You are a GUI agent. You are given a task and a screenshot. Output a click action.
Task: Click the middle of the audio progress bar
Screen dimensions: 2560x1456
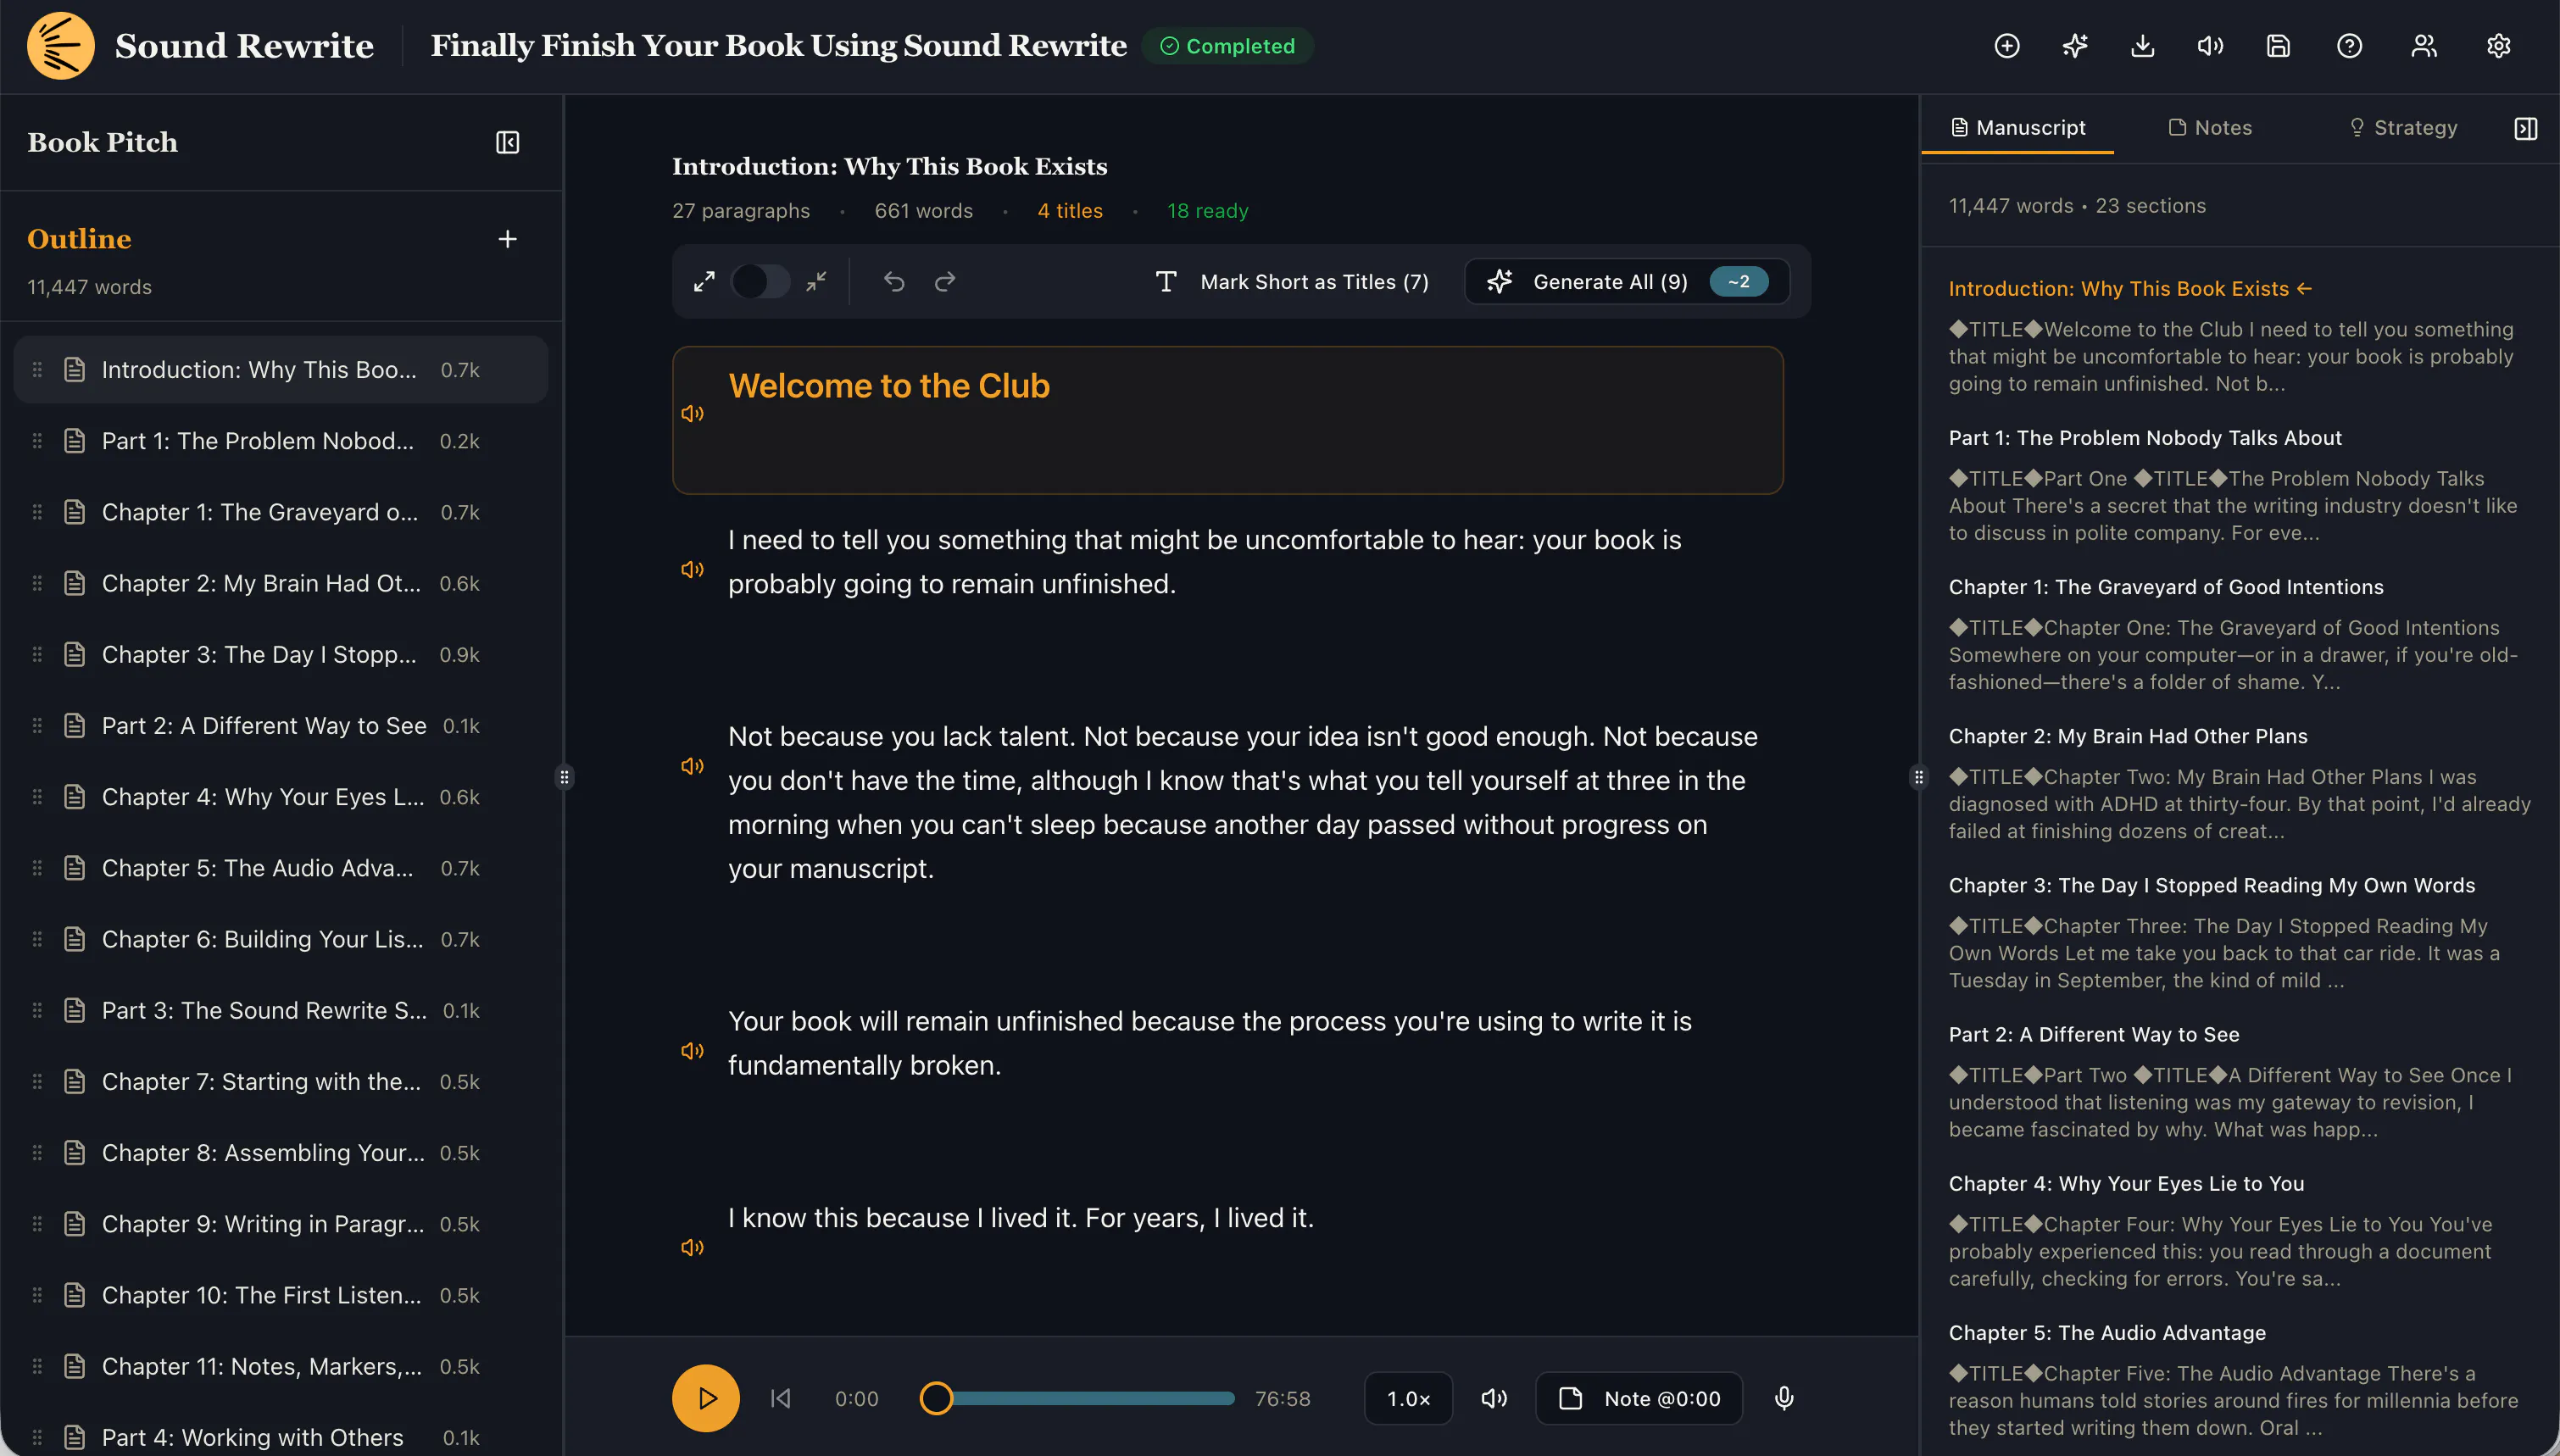pyautogui.click(x=1078, y=1398)
